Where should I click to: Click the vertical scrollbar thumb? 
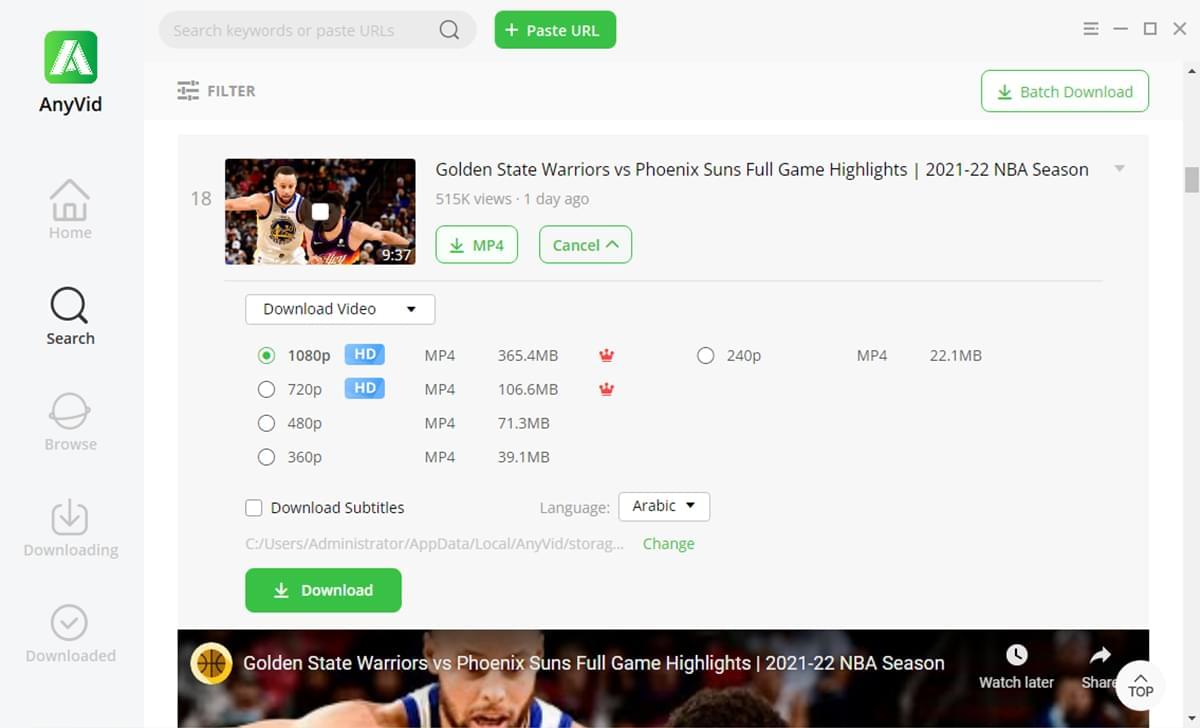tap(1191, 179)
